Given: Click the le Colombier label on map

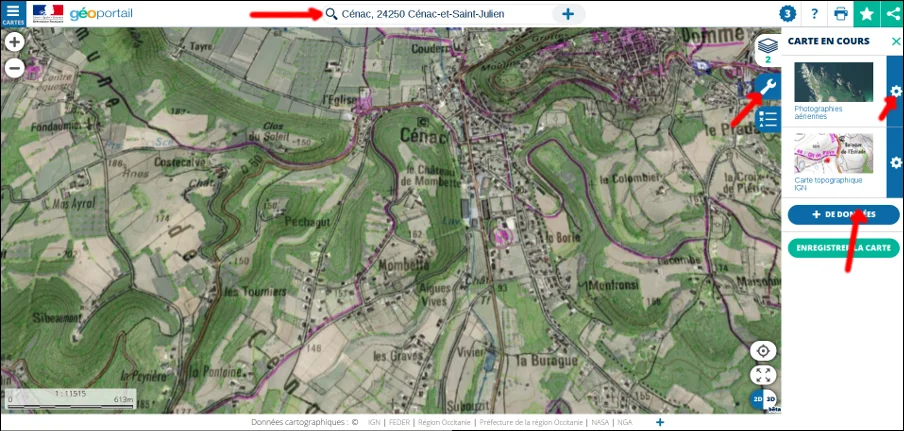Looking at the screenshot, I should (628, 179).
